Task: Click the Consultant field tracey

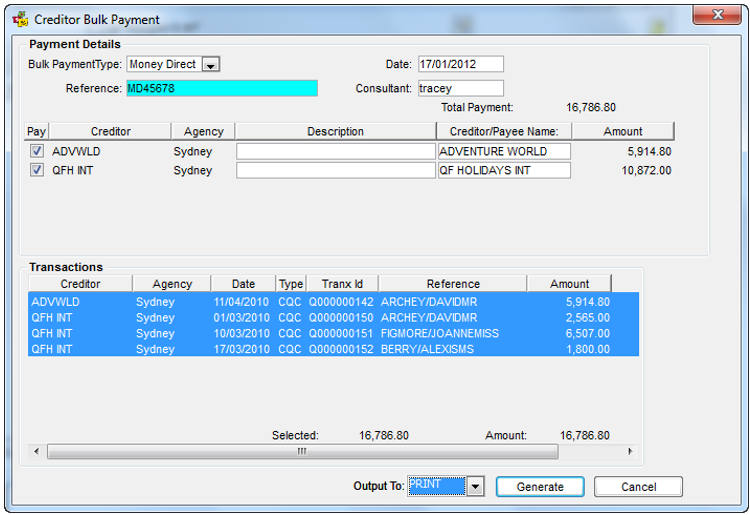Action: click(461, 88)
